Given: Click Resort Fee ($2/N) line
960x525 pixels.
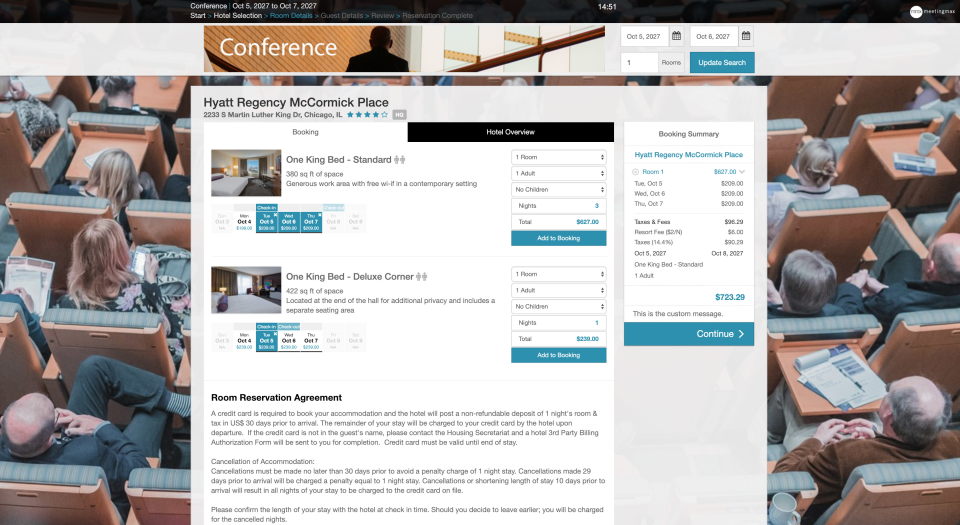Looking at the screenshot, I should (x=689, y=232).
